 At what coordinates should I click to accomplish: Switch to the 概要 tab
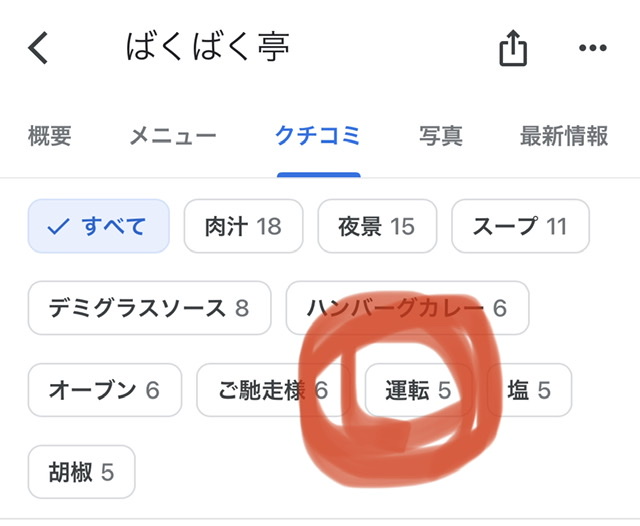click(x=50, y=137)
